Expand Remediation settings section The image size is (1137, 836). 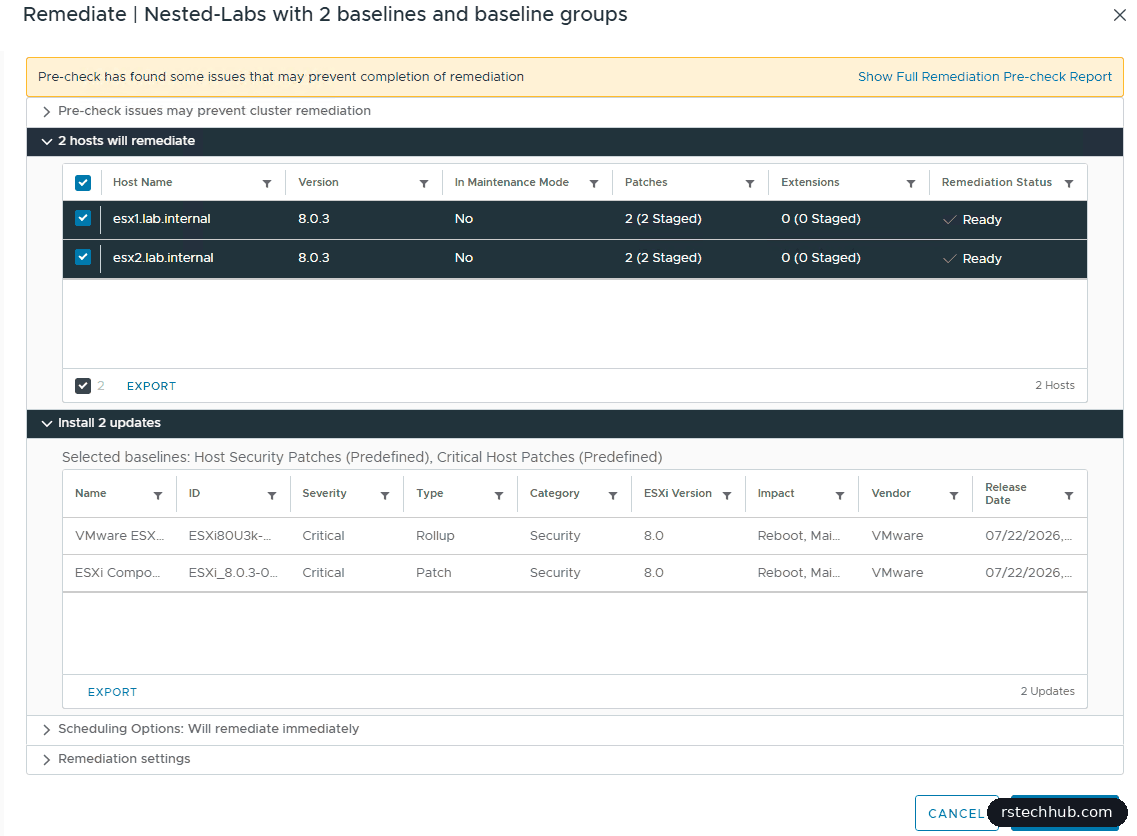(46, 759)
